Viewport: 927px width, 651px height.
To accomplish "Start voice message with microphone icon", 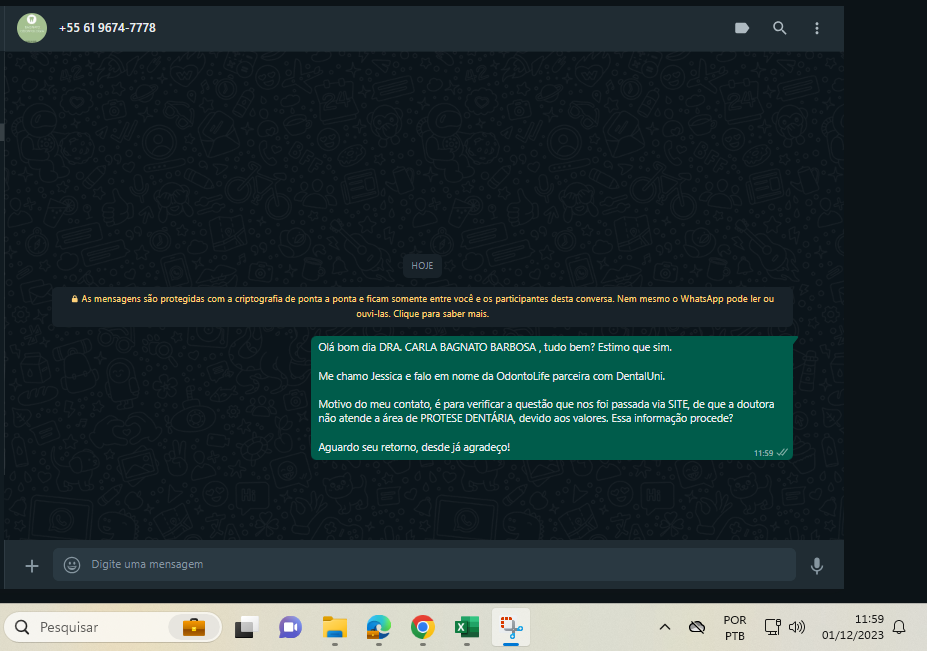I will (x=817, y=566).
